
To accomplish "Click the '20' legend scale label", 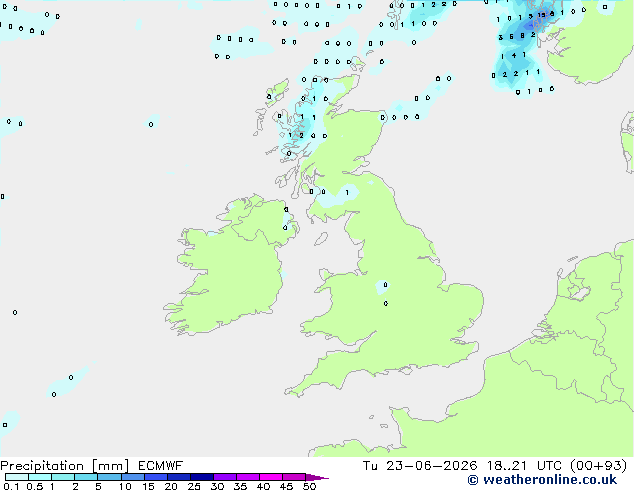I will point(171,486).
